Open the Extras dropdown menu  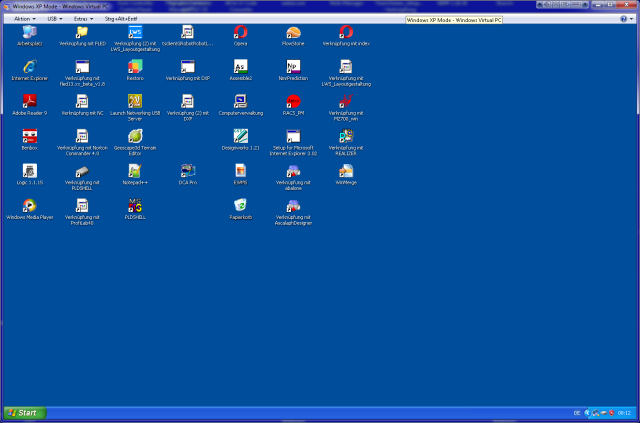pos(83,19)
